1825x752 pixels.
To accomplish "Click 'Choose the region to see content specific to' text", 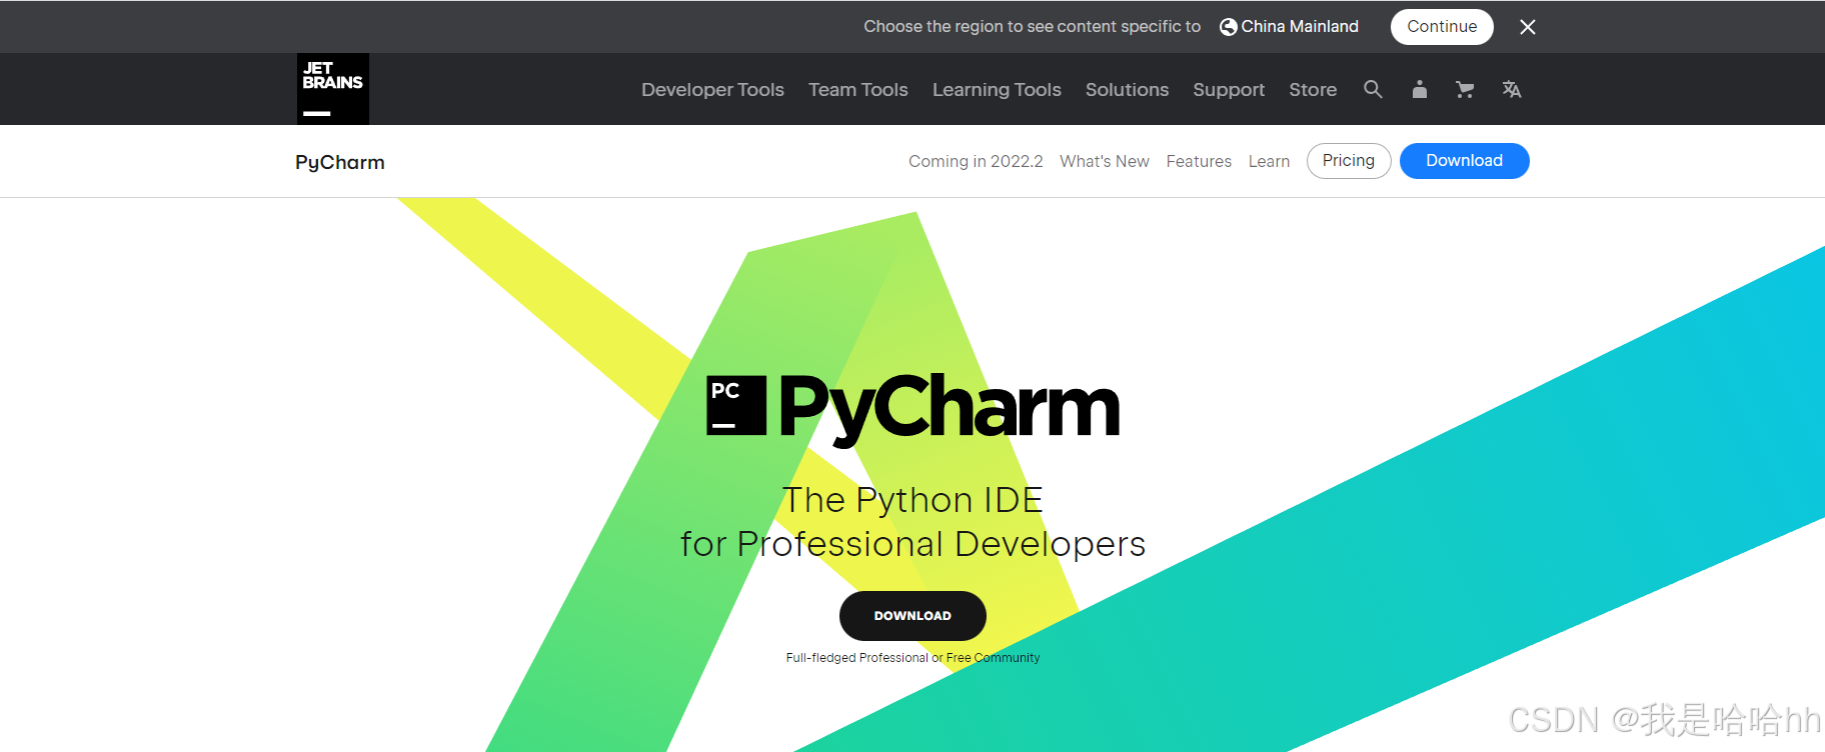I will (1032, 27).
